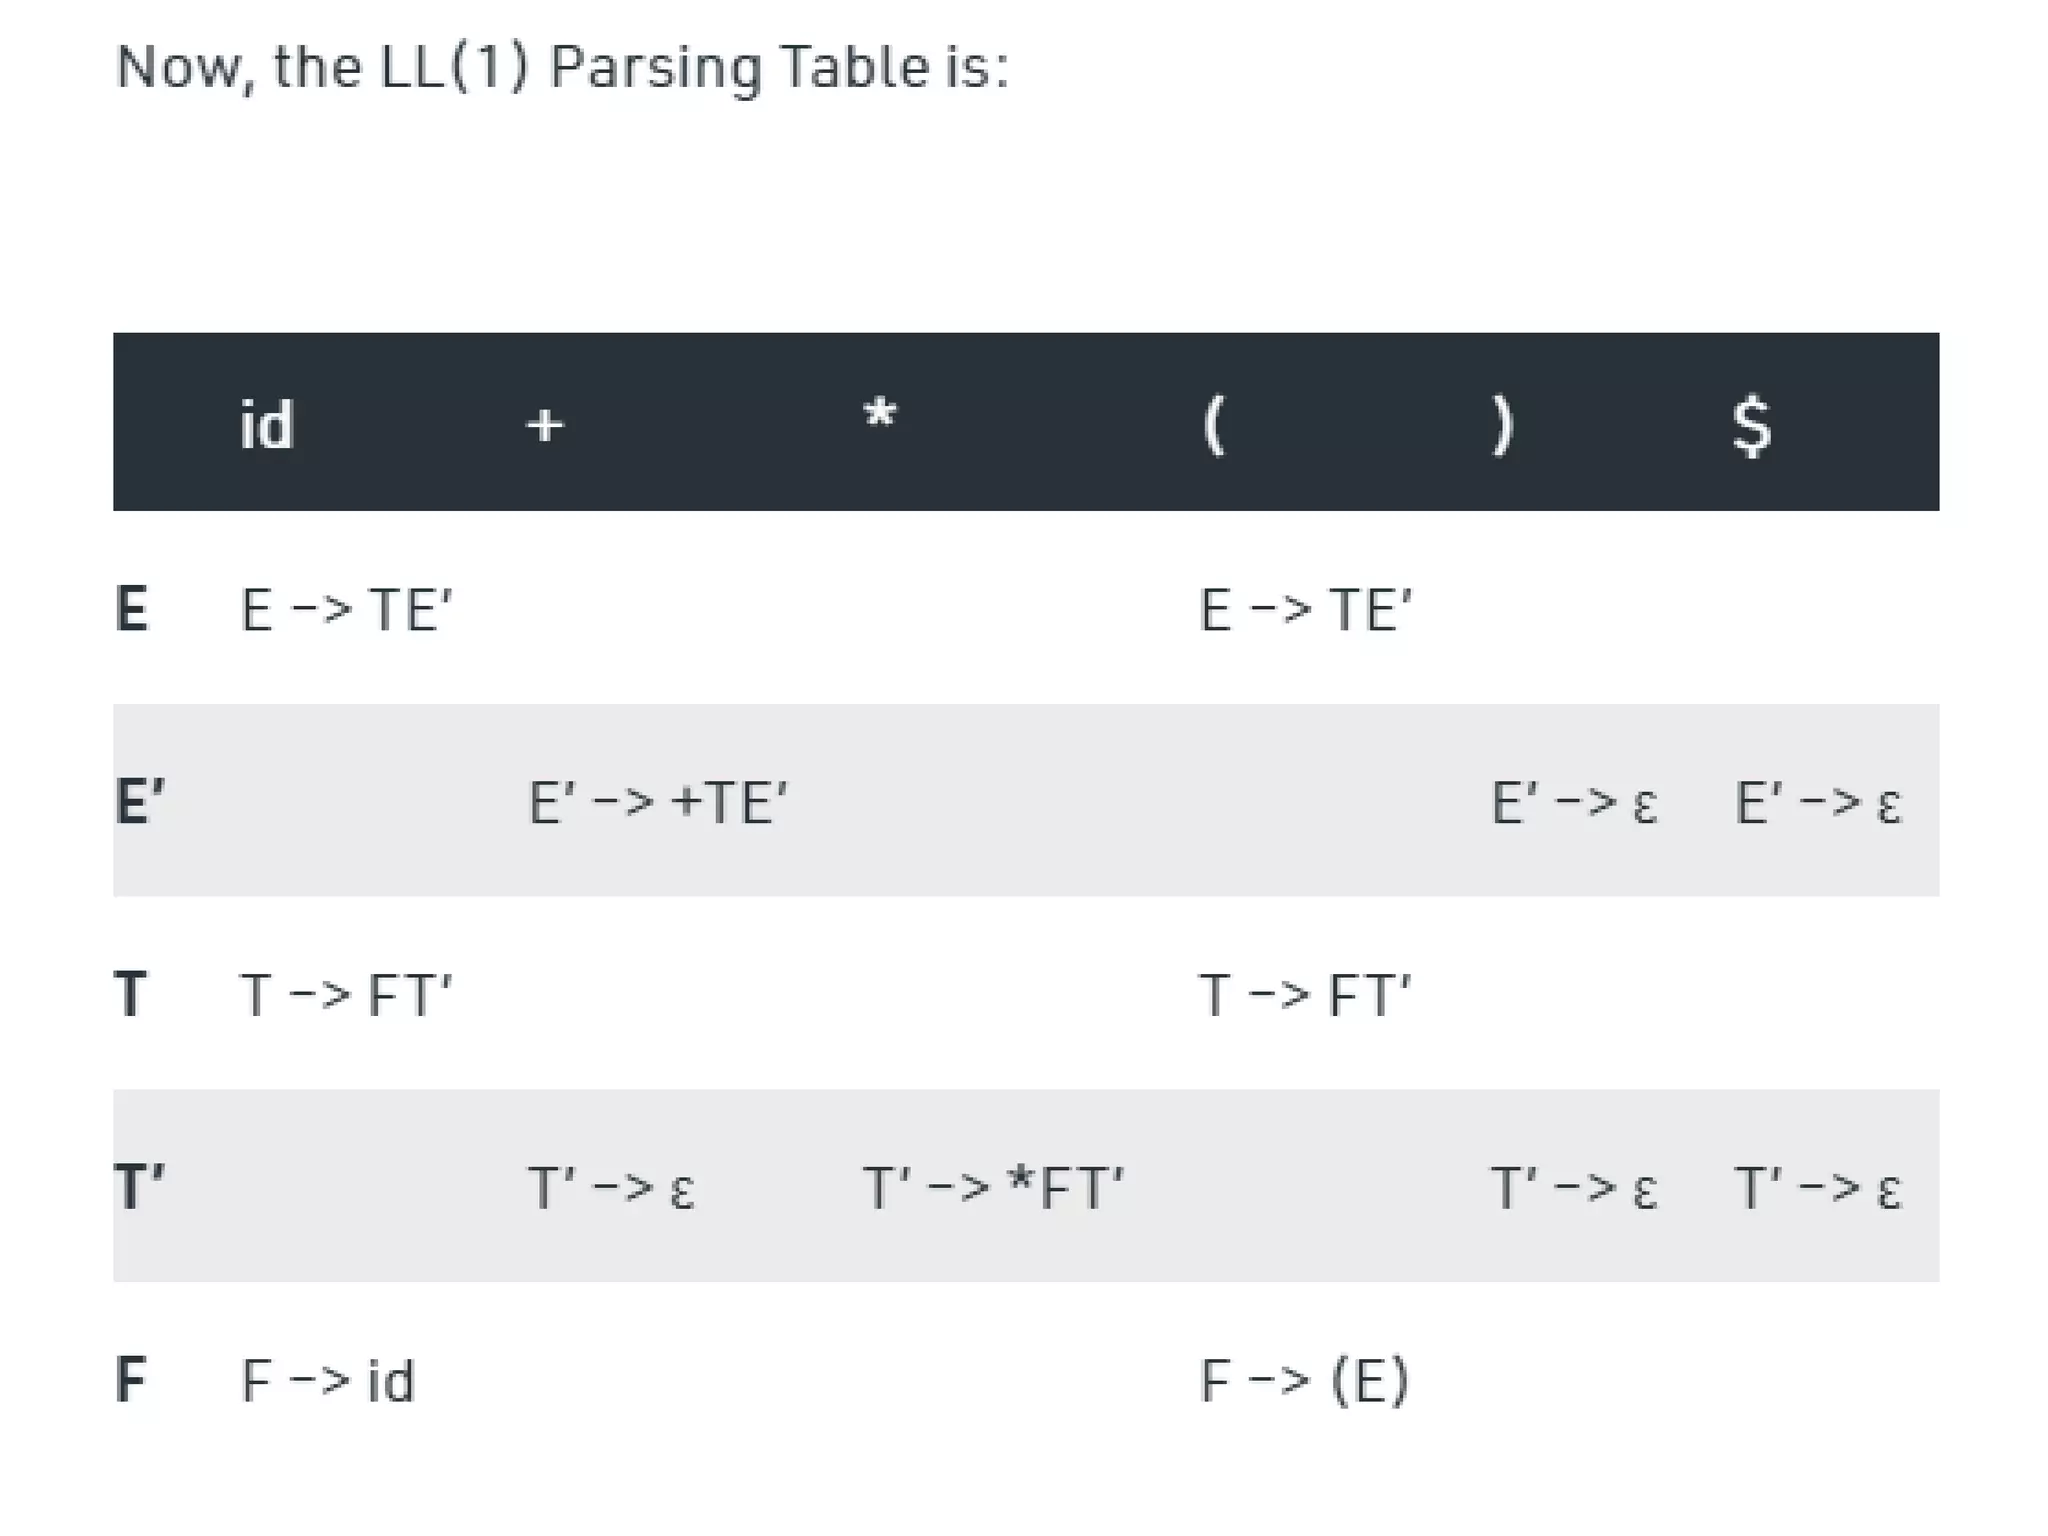Click E -> TE' in the ( column
Image resolution: width=2048 pixels, height=1536 pixels.
point(1305,609)
